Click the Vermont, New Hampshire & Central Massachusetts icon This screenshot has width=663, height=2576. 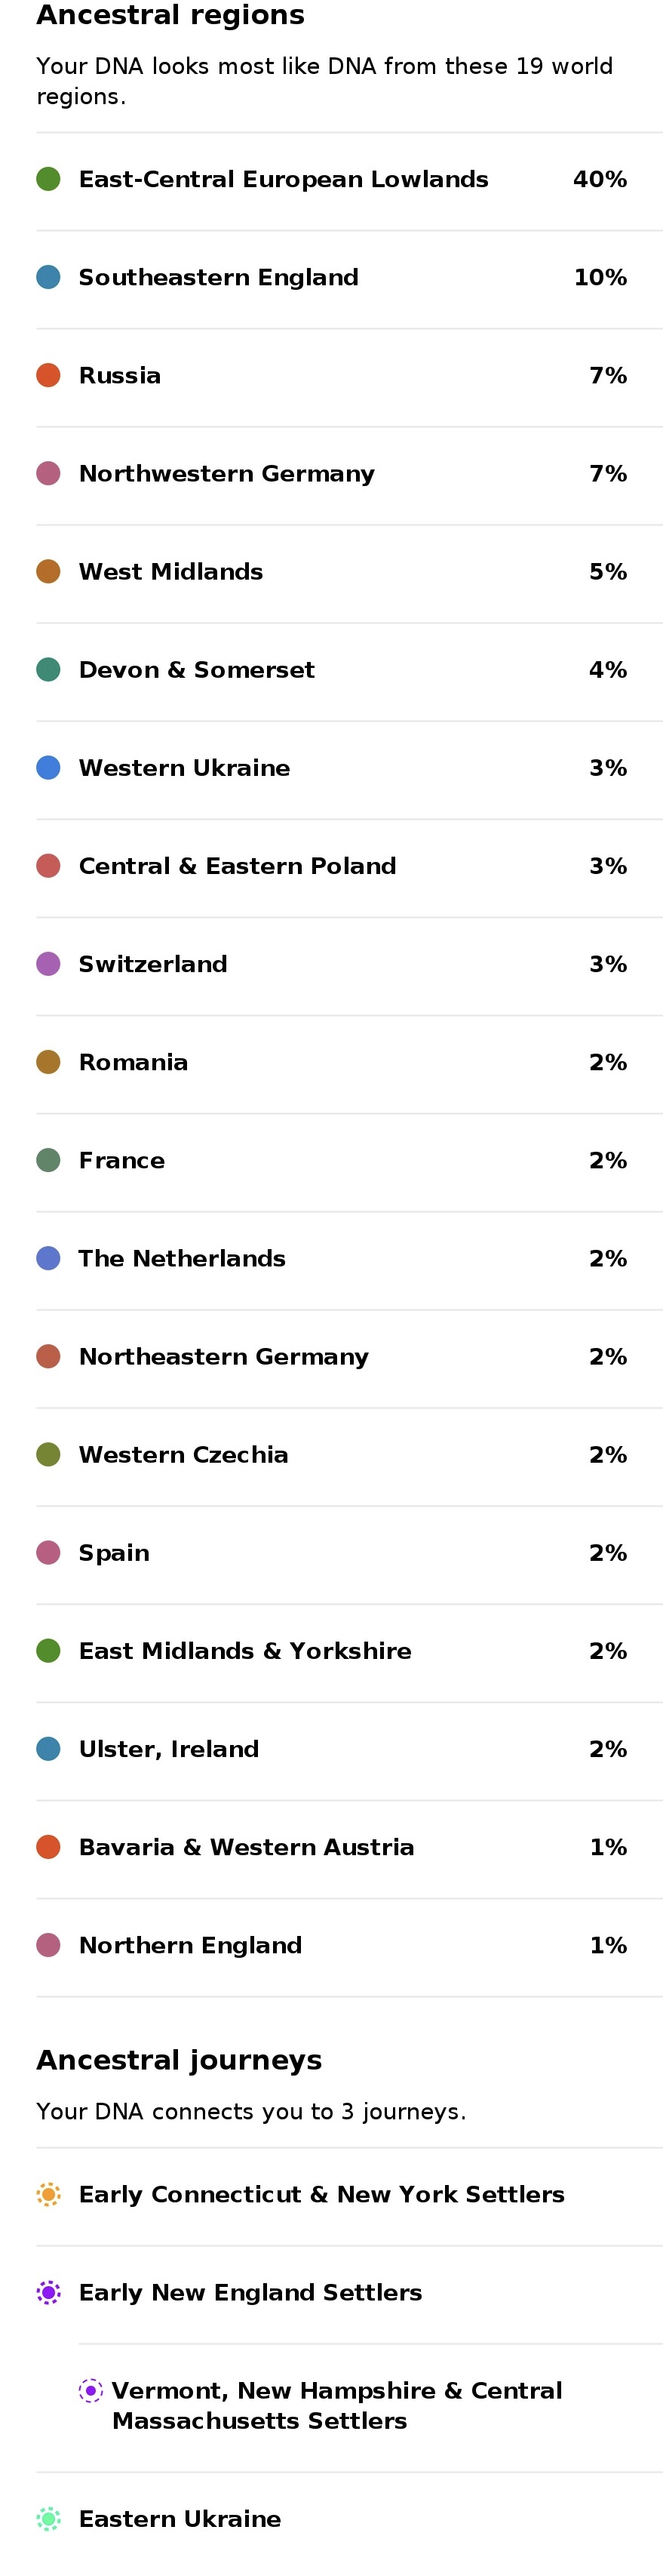(x=90, y=2390)
